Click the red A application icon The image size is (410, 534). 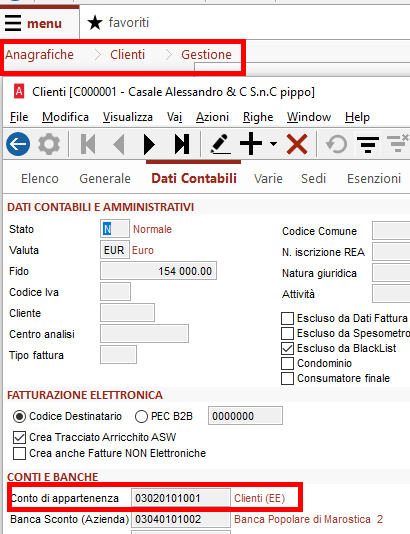(19, 91)
